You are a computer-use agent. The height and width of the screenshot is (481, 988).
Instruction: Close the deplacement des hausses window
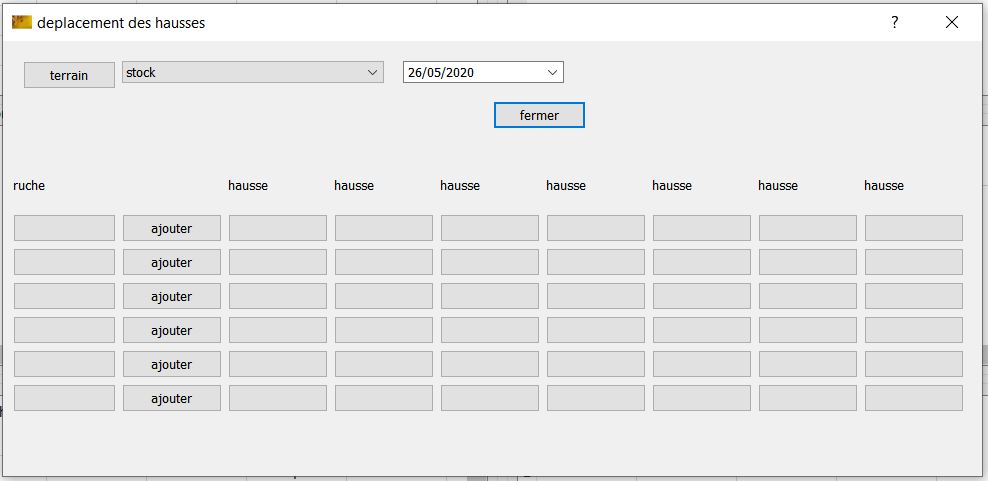pyautogui.click(x=952, y=22)
